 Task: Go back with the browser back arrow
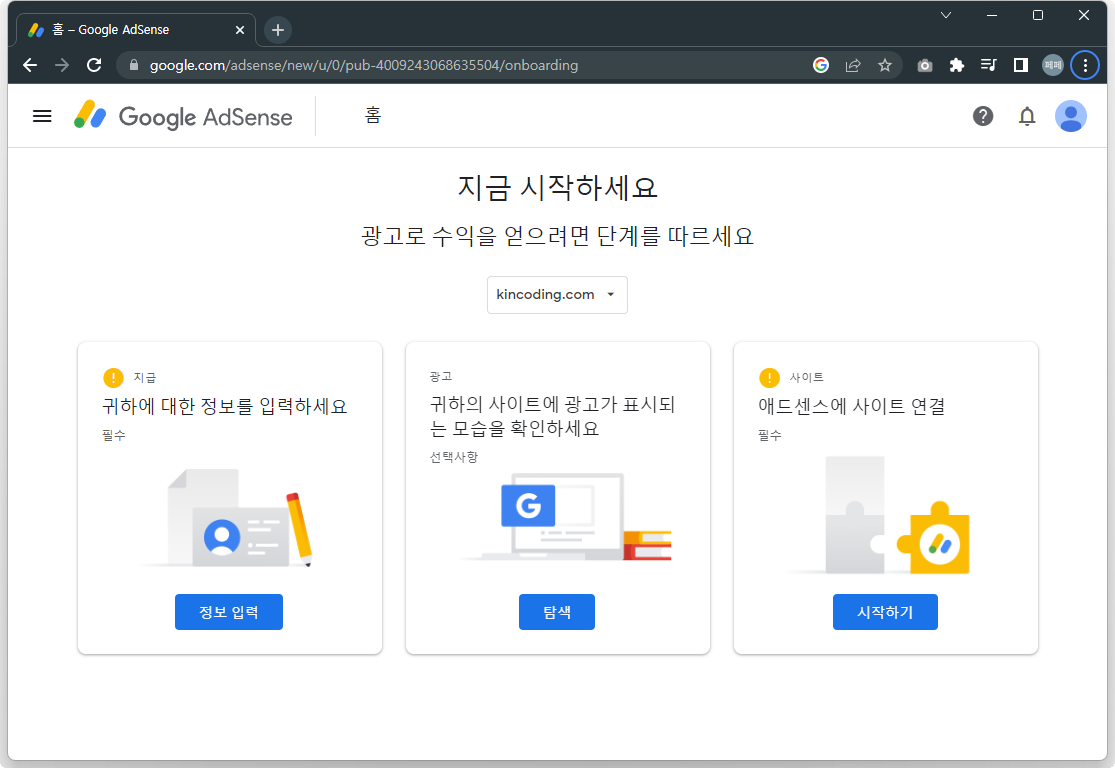[x=30, y=65]
